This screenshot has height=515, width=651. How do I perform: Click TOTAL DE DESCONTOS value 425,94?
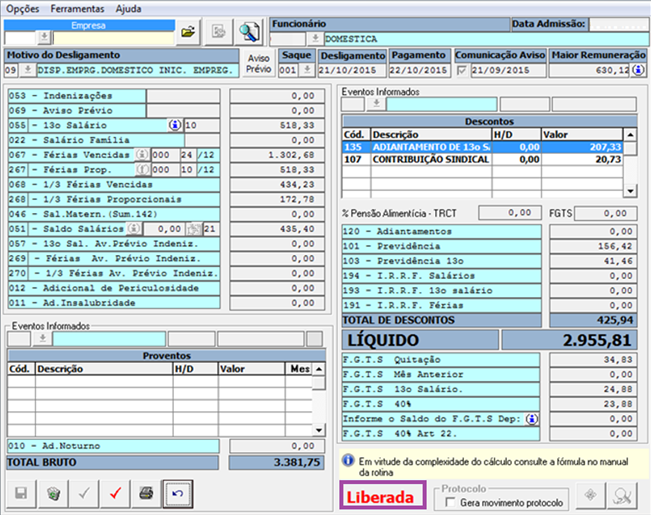pyautogui.click(x=594, y=320)
